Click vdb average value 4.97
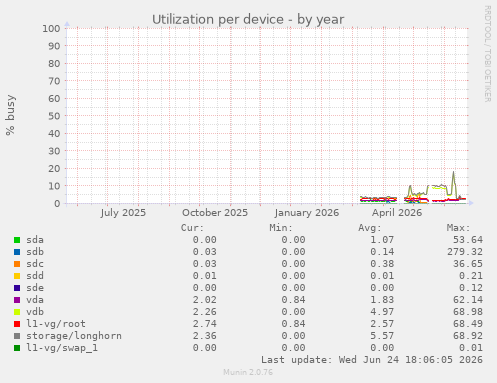The image size is (497, 383). click(382, 312)
